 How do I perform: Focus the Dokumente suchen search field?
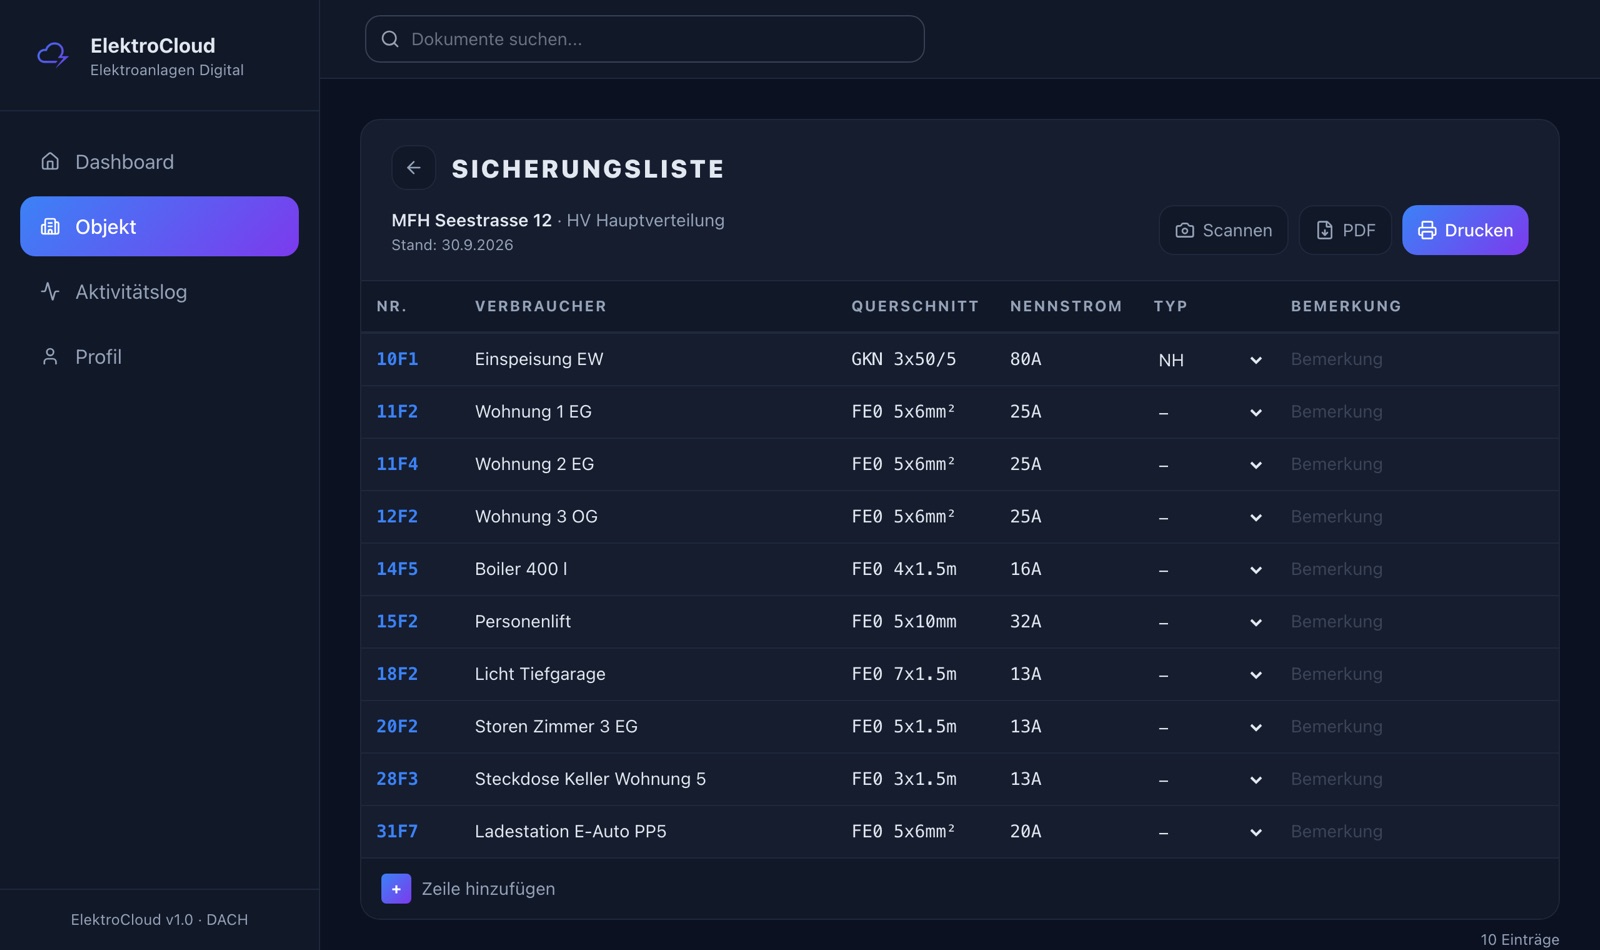pyautogui.click(x=645, y=39)
